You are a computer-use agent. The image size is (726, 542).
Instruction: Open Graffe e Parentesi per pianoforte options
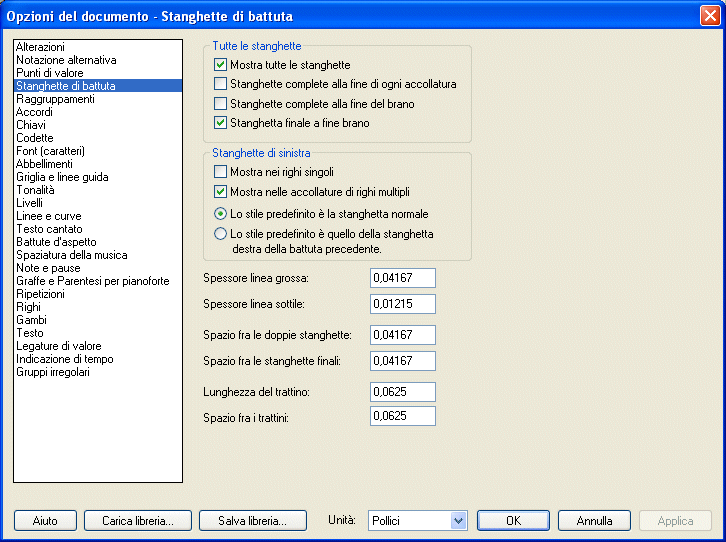coord(98,280)
